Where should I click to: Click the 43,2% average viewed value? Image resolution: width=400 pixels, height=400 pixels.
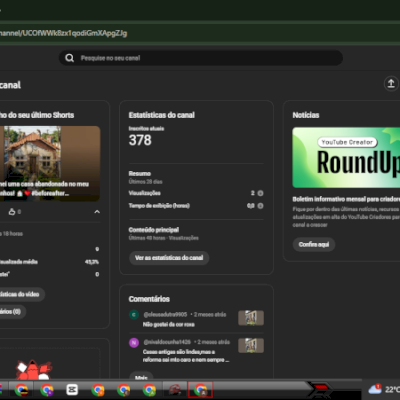[92, 262]
